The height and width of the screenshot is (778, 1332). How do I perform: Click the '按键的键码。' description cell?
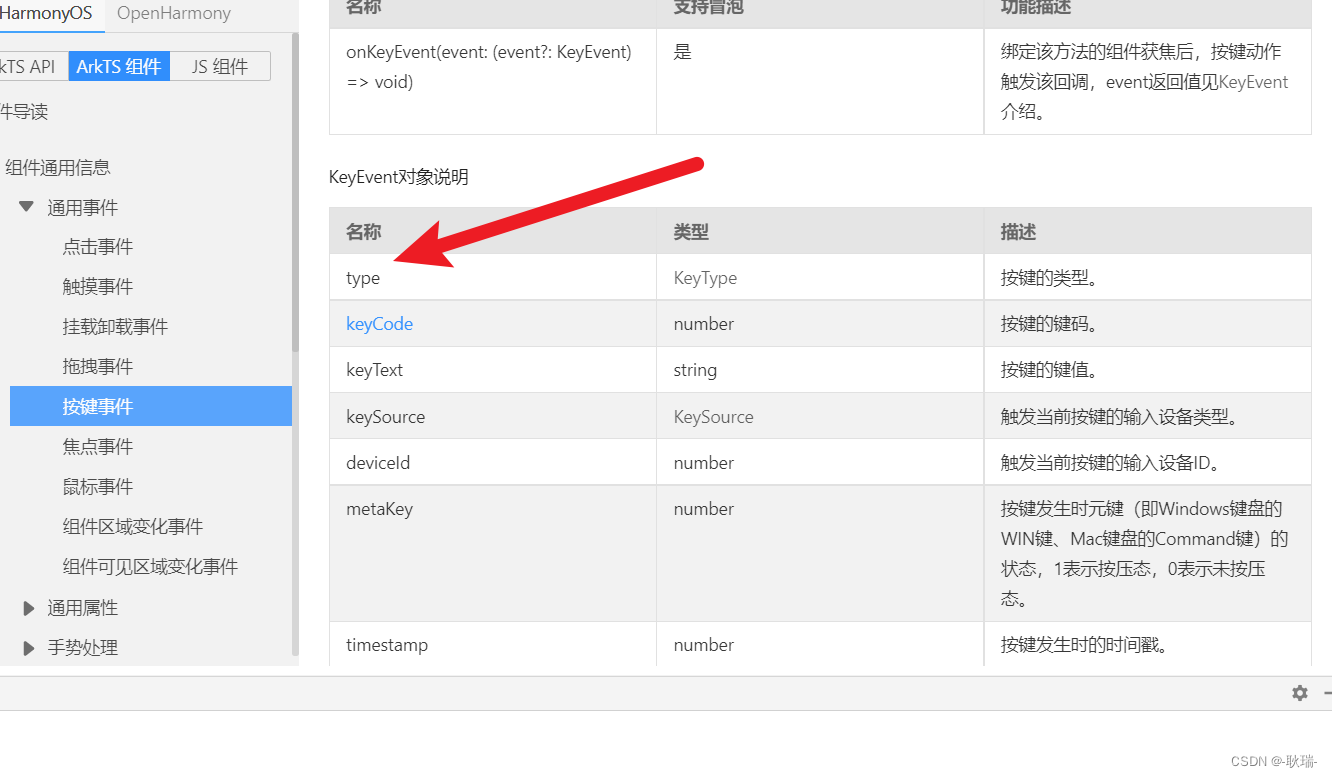click(x=1147, y=324)
